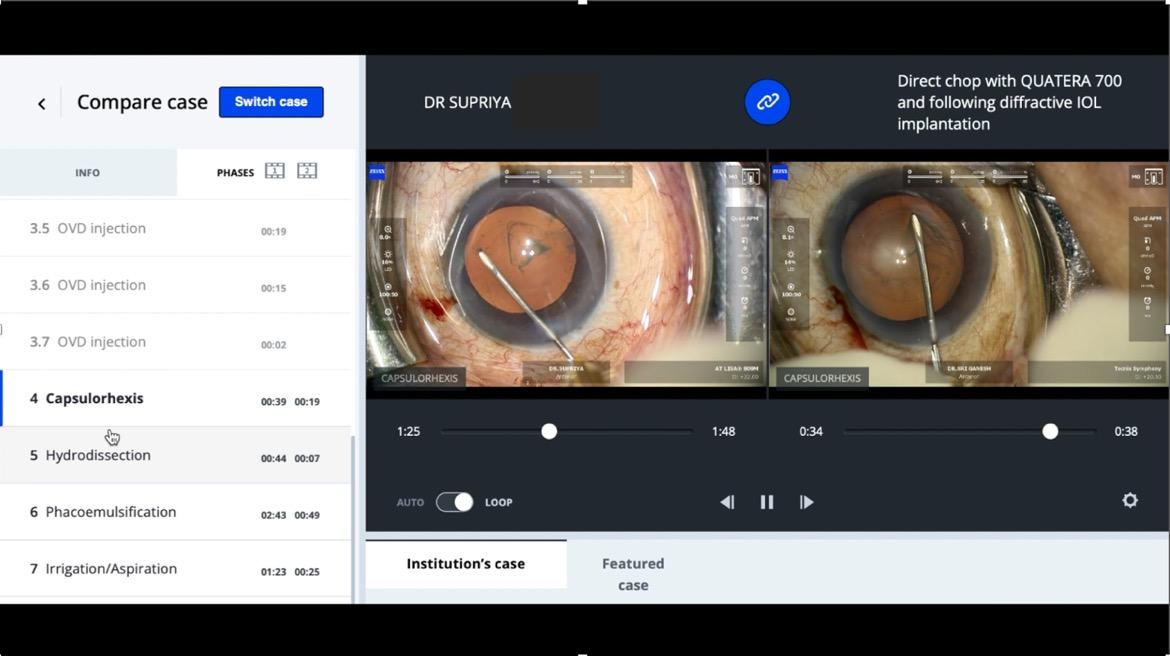Select the 7 Irrigation/Aspiration phase

click(x=175, y=569)
